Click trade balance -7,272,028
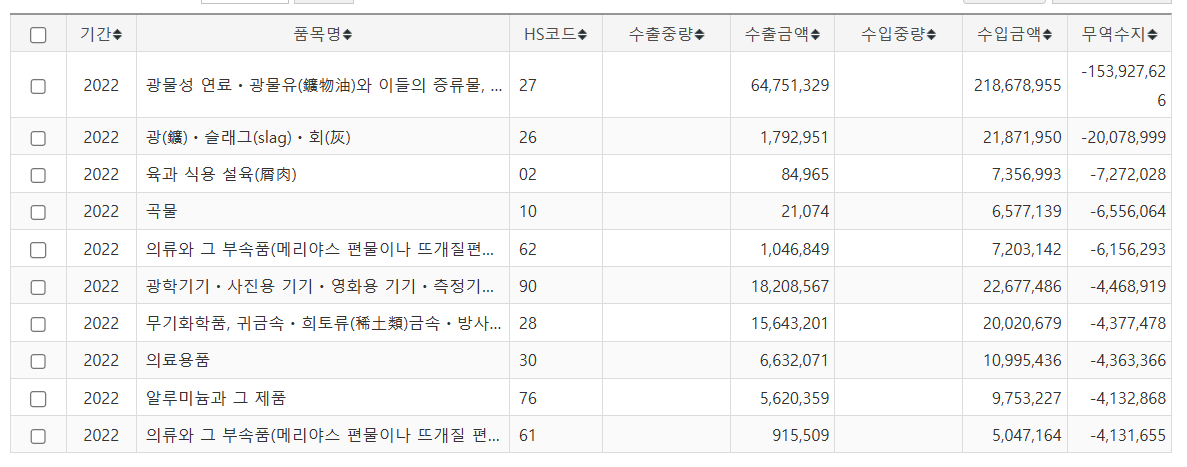 coord(1128,175)
